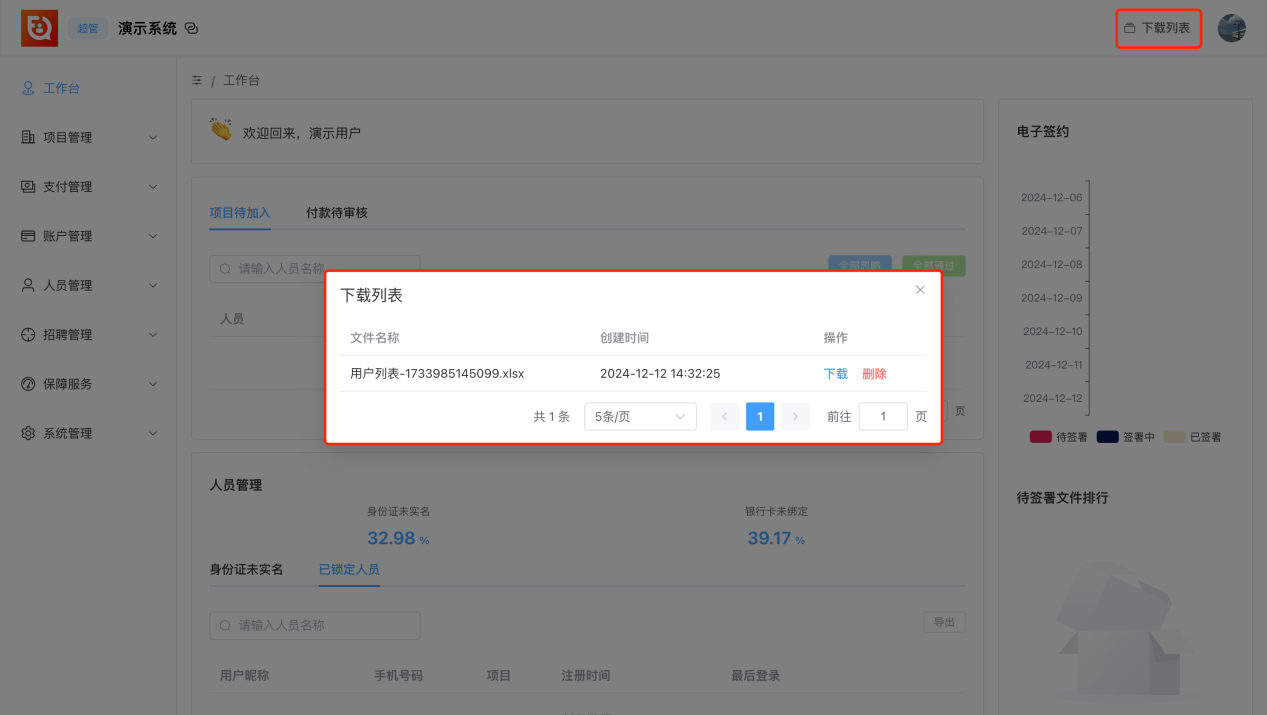1267x715 pixels.
Task: Open the 5条/页 page size dropdown
Action: click(640, 416)
